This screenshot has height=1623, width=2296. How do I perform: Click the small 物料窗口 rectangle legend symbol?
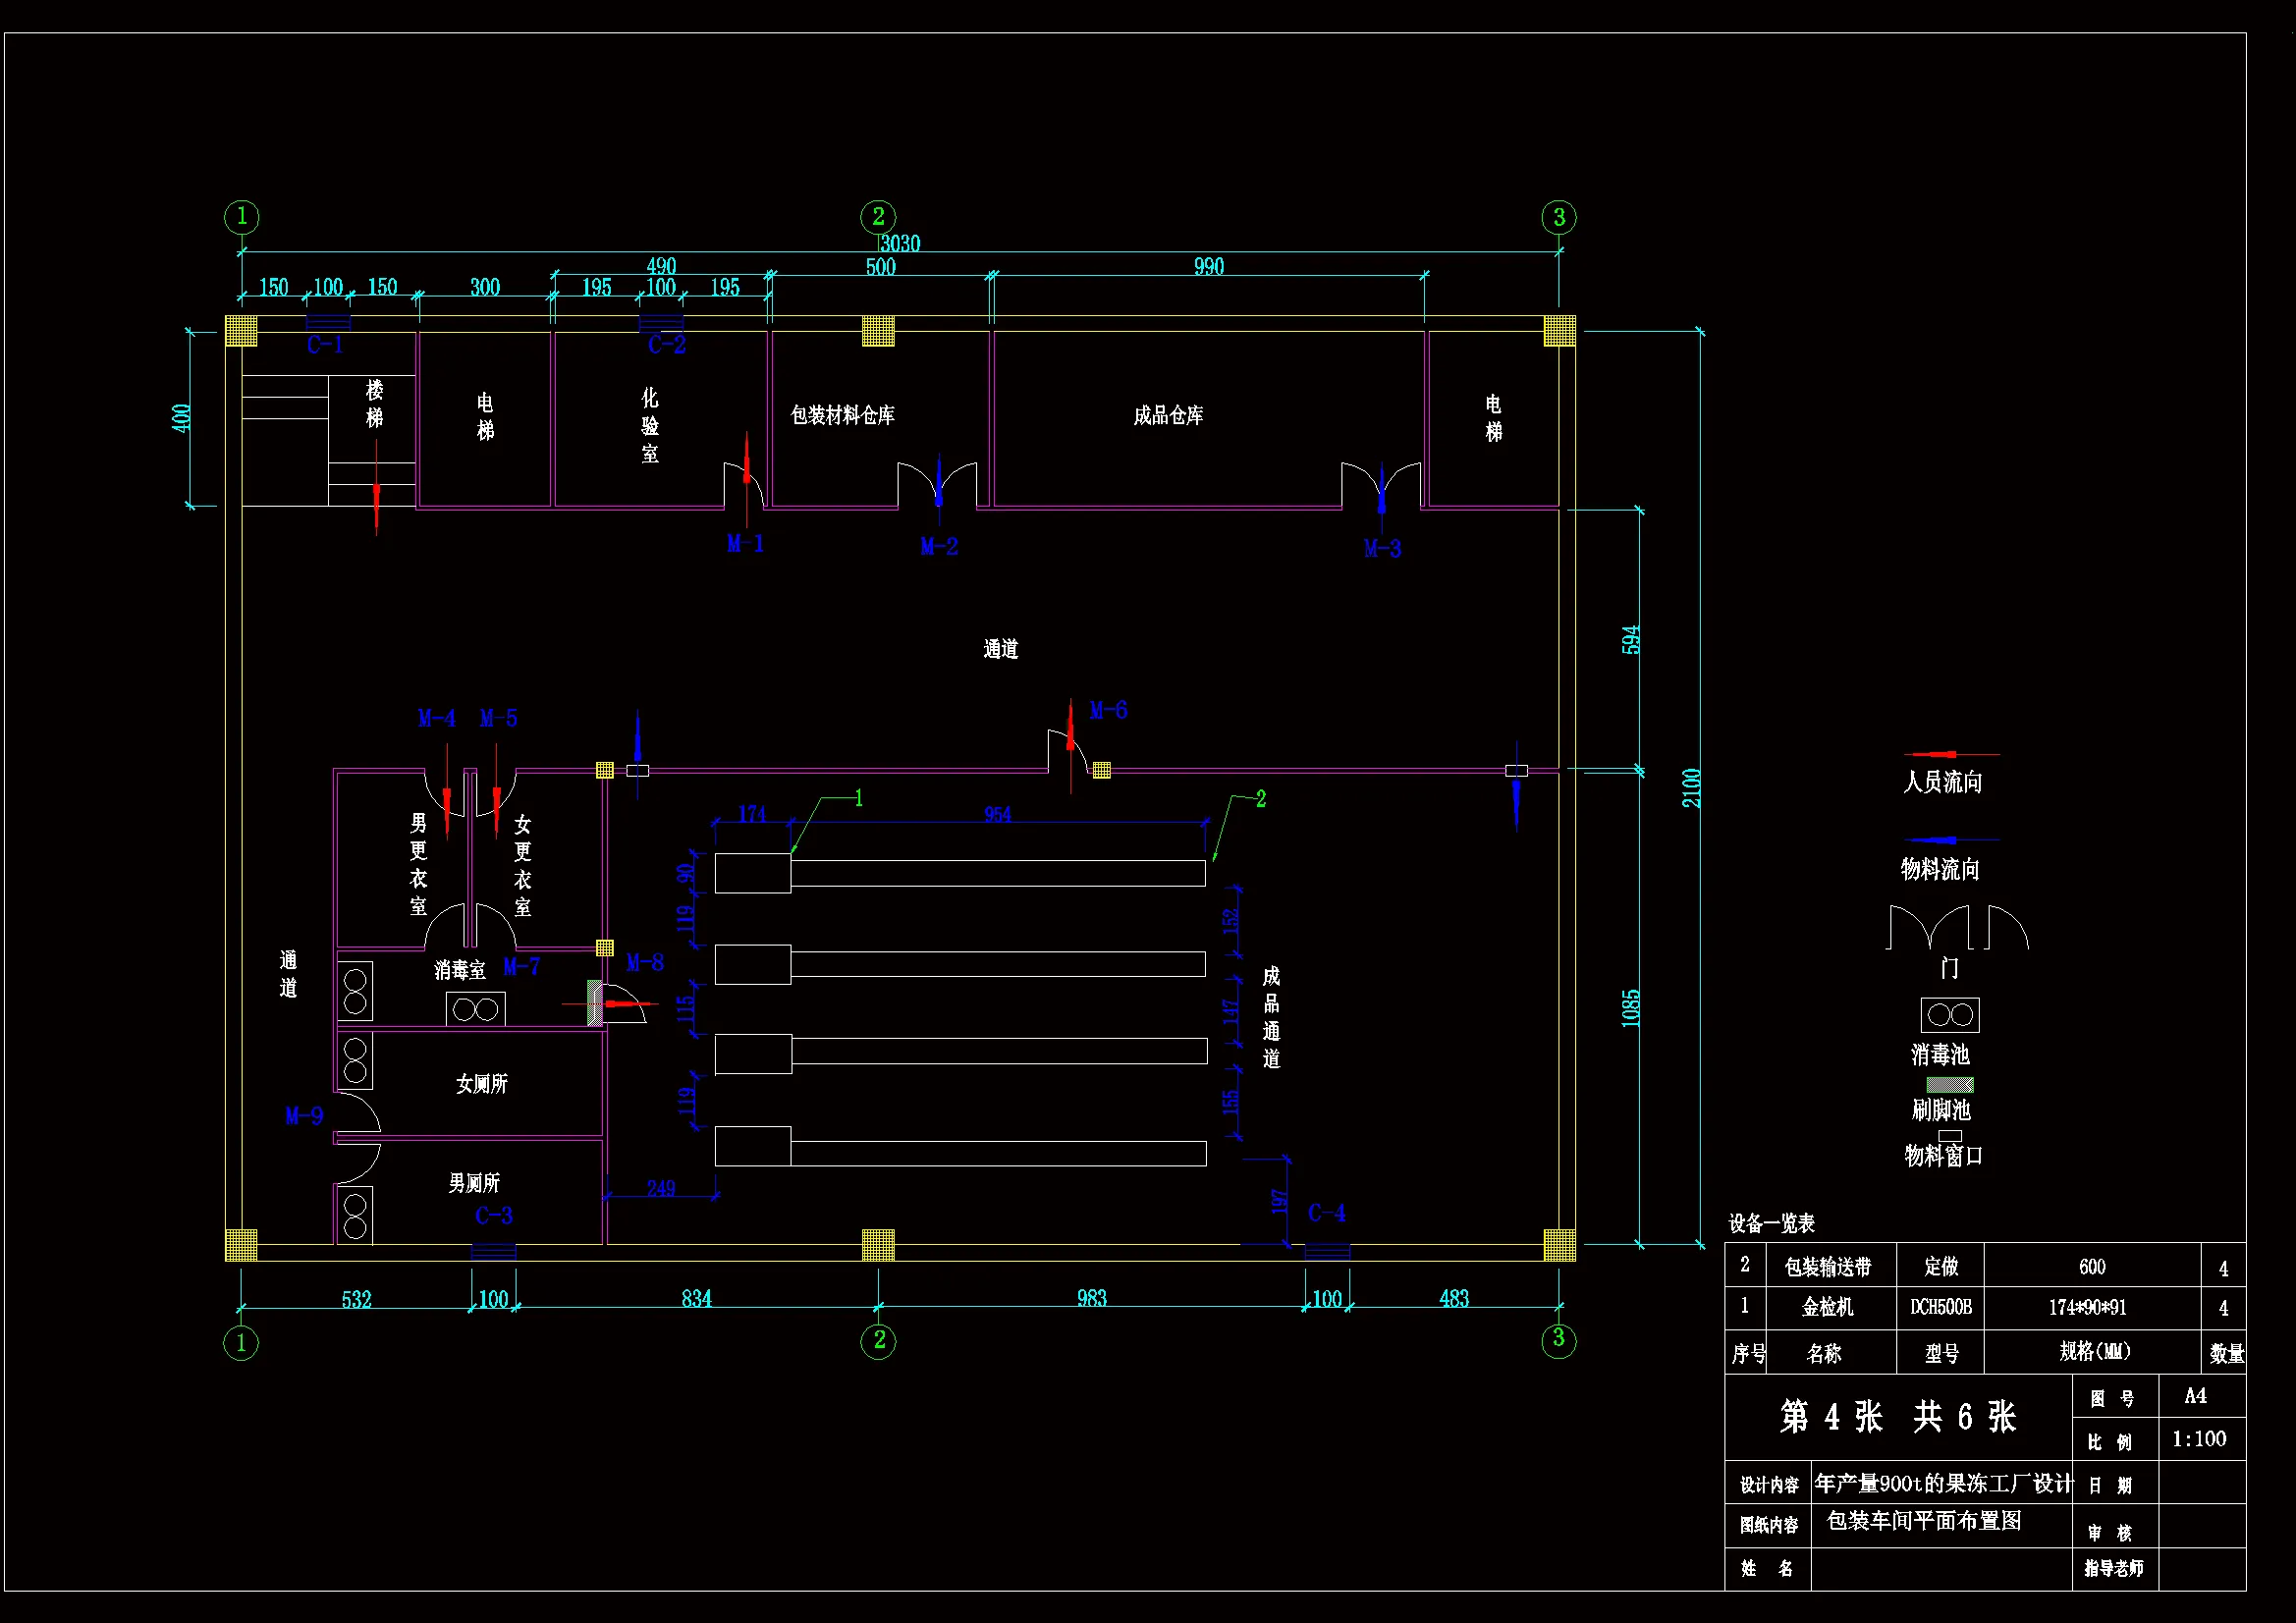tap(1950, 1135)
